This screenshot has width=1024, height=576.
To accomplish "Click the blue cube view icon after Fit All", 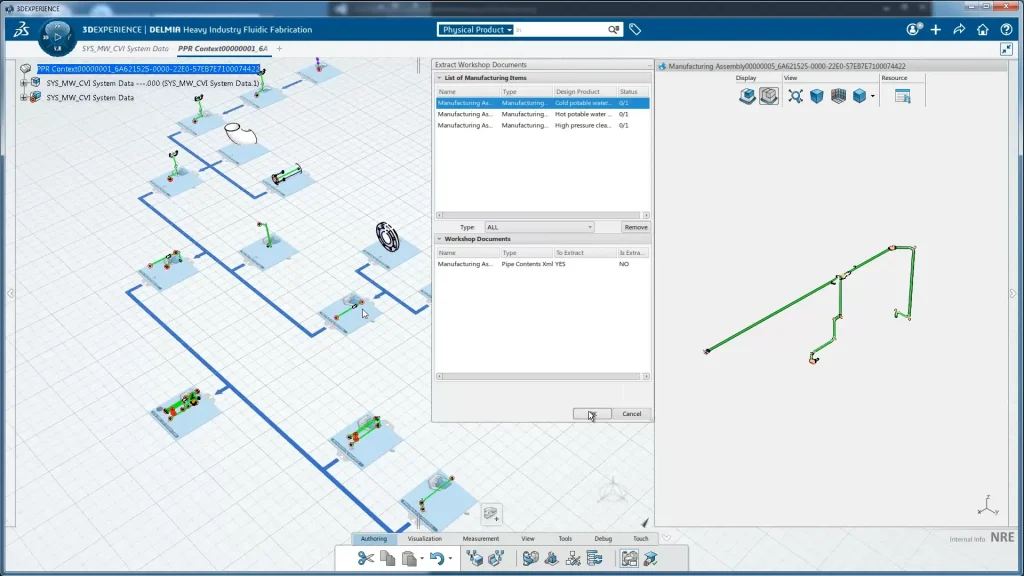I will (x=816, y=96).
